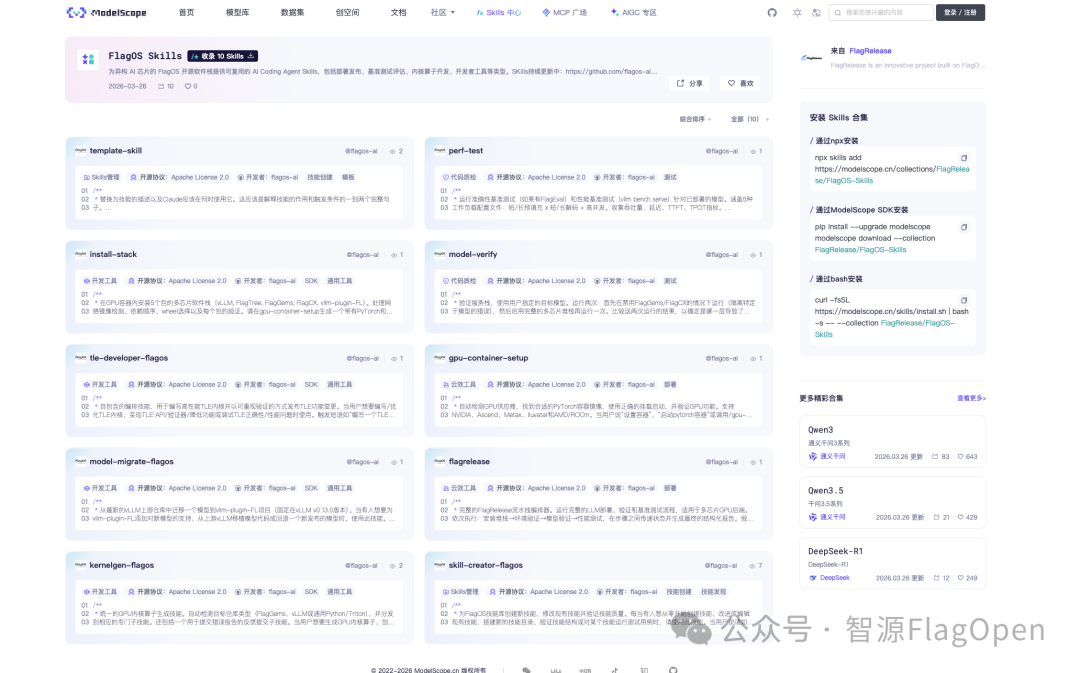Open the perf-test card title
Screen dimensions: 1080x673
(x=466, y=151)
